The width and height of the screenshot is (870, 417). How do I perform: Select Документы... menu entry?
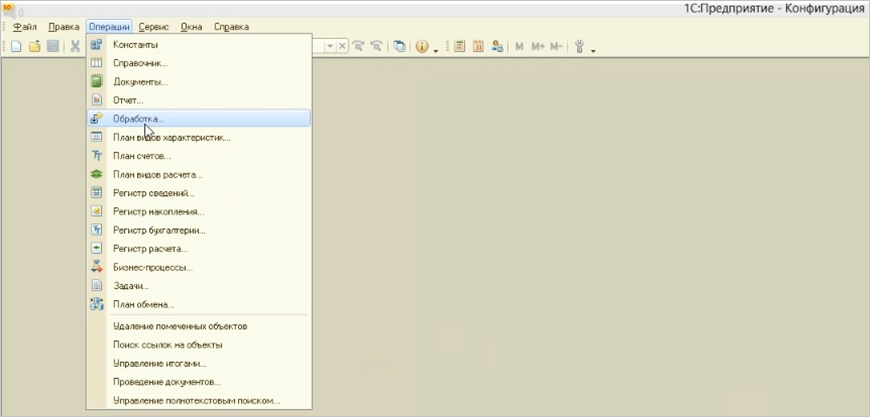pos(199,82)
